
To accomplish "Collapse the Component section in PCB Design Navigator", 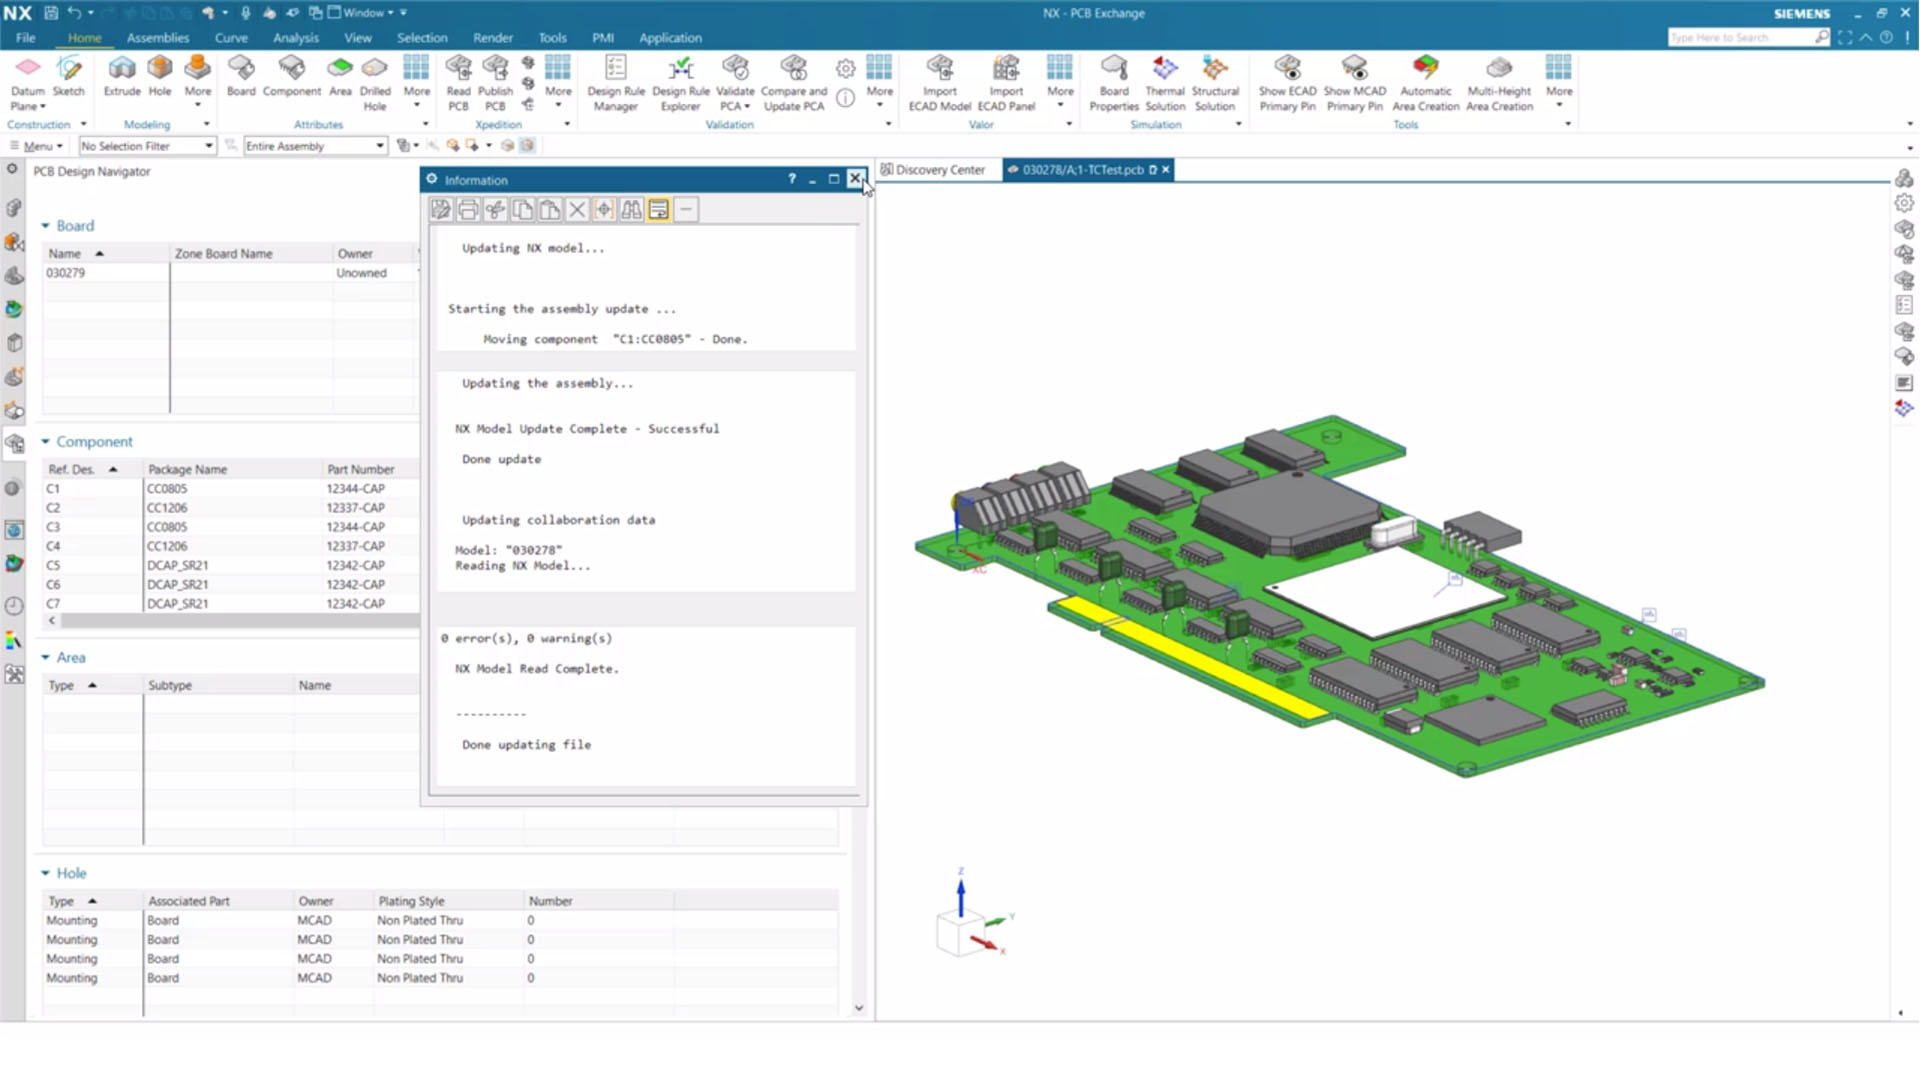I will click(45, 441).
